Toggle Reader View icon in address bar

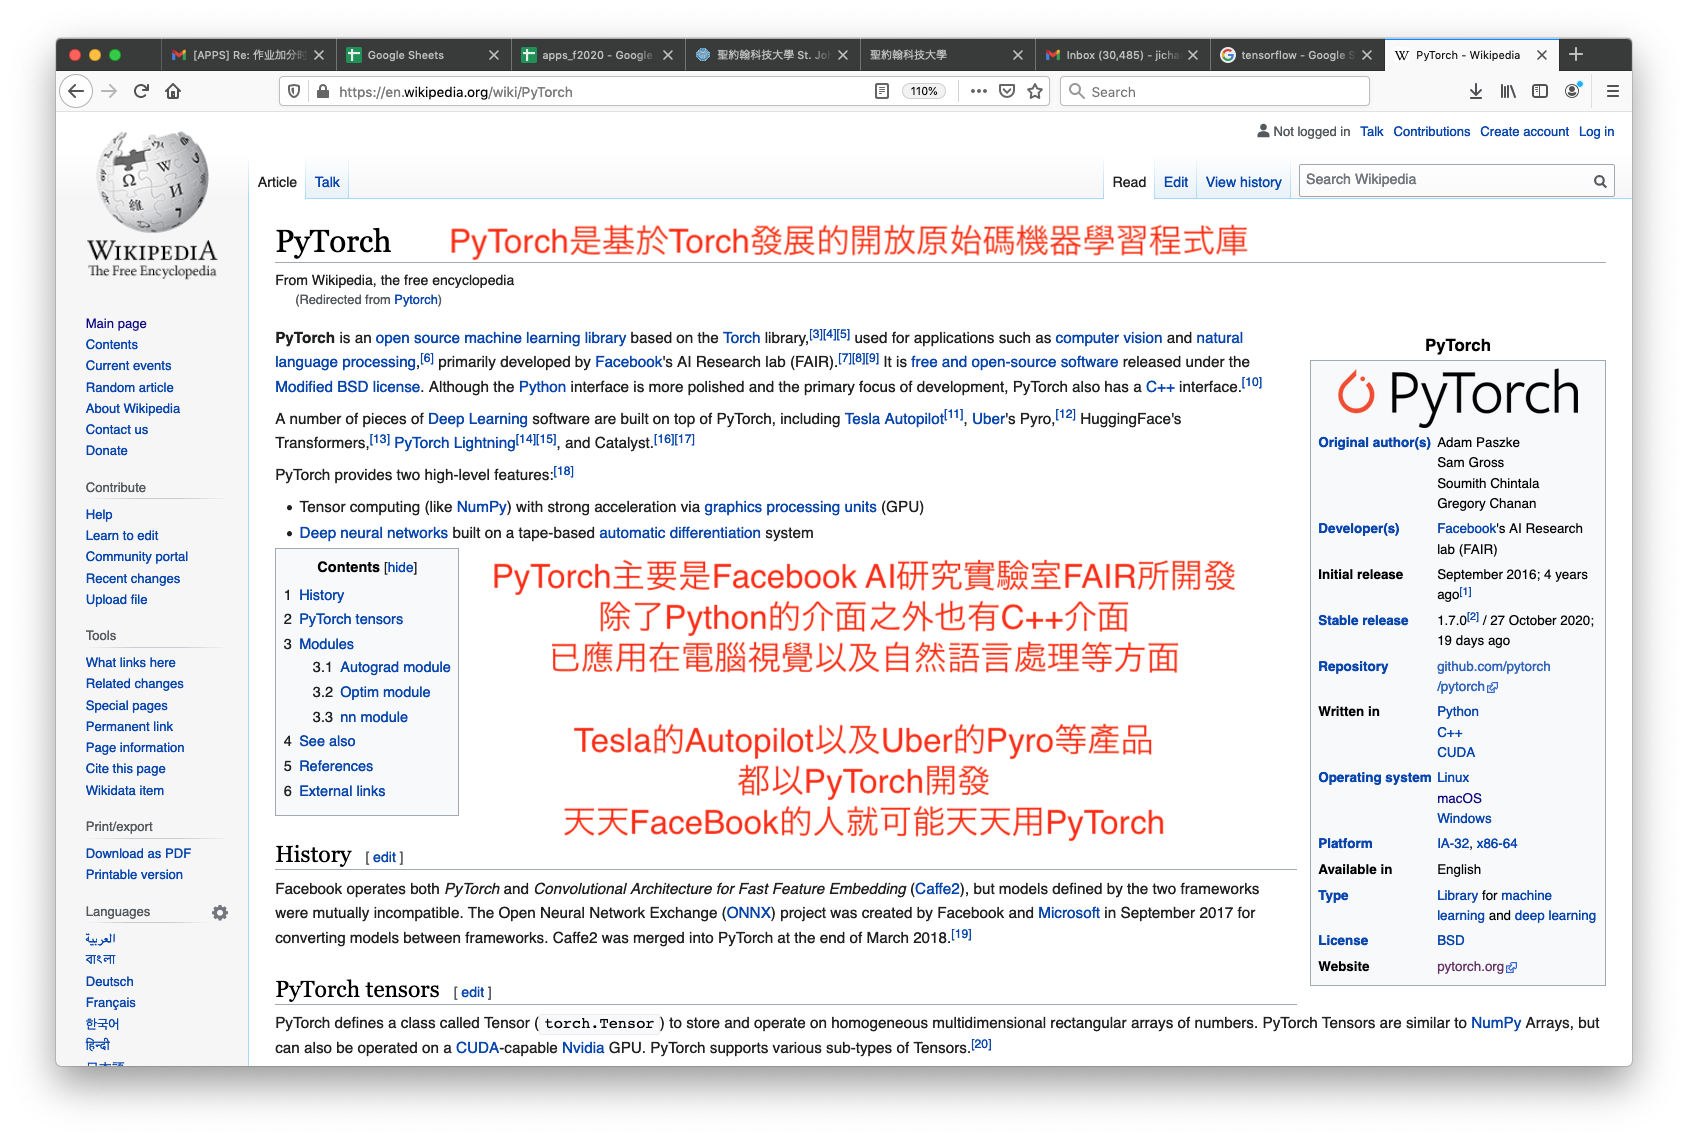[882, 91]
